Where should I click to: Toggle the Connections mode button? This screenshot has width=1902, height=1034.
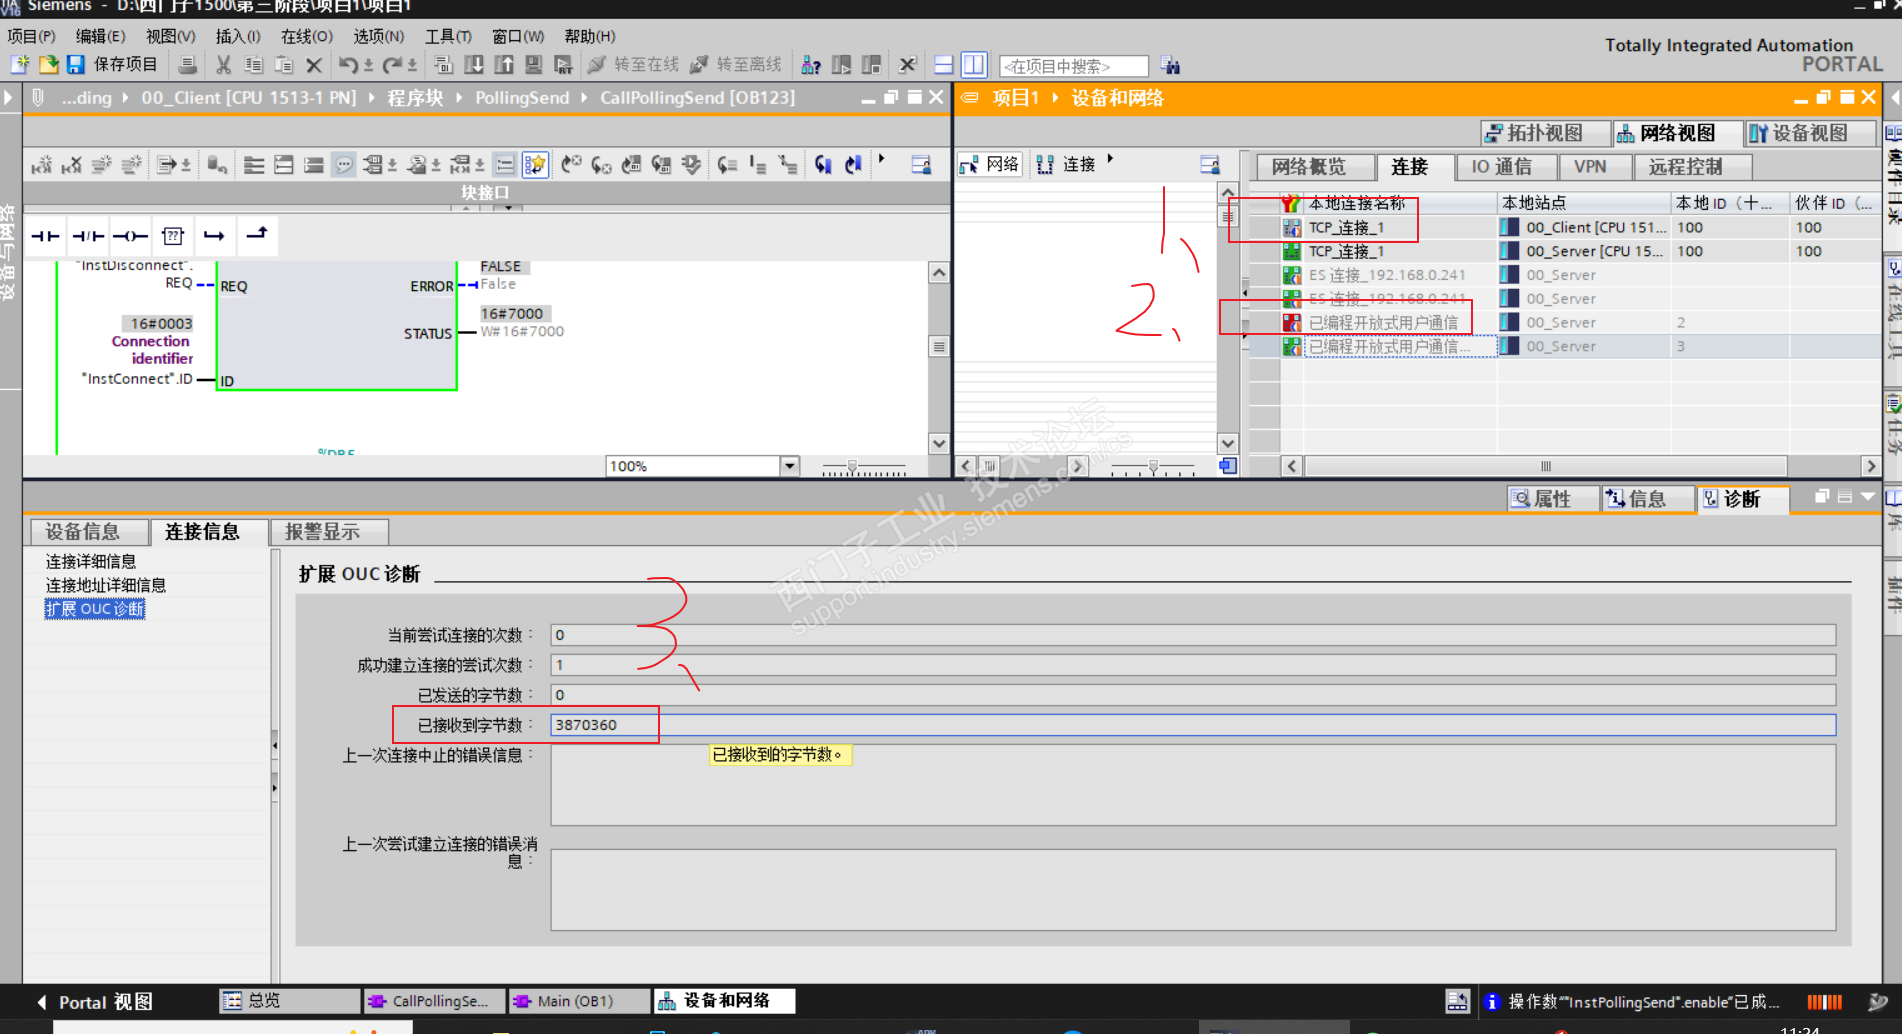click(1066, 164)
